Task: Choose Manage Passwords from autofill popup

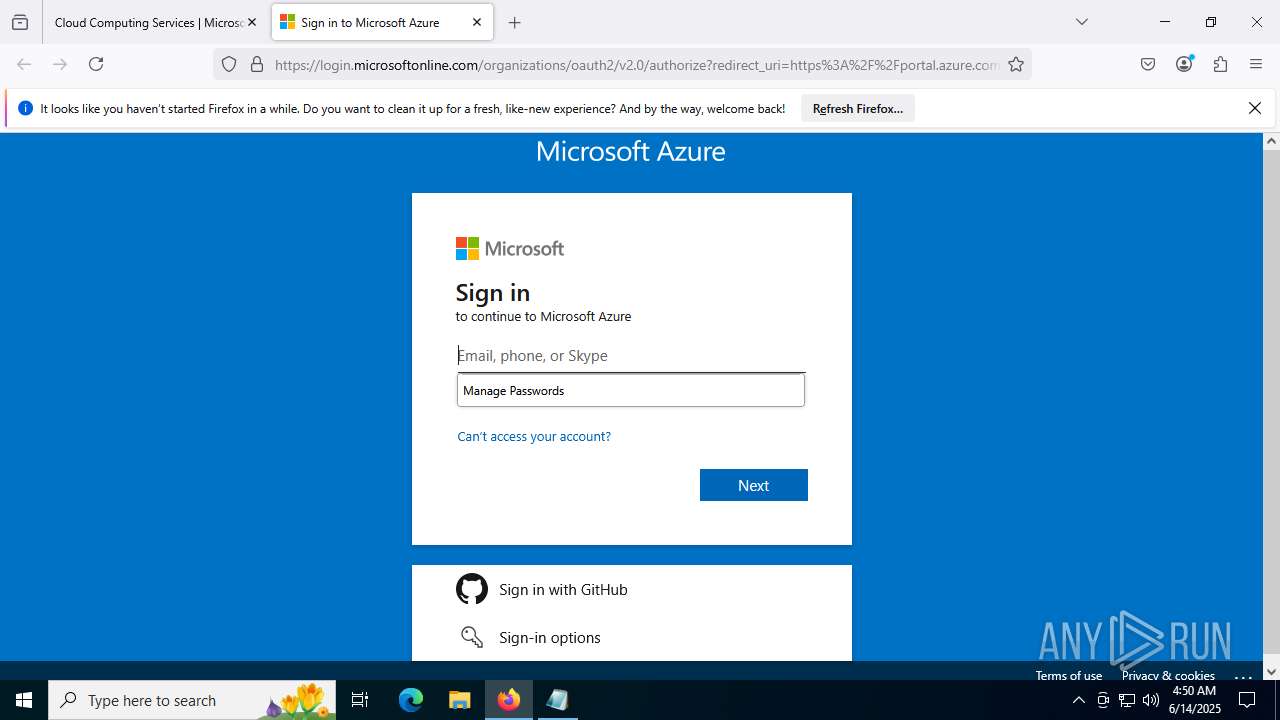Action: [x=631, y=390]
